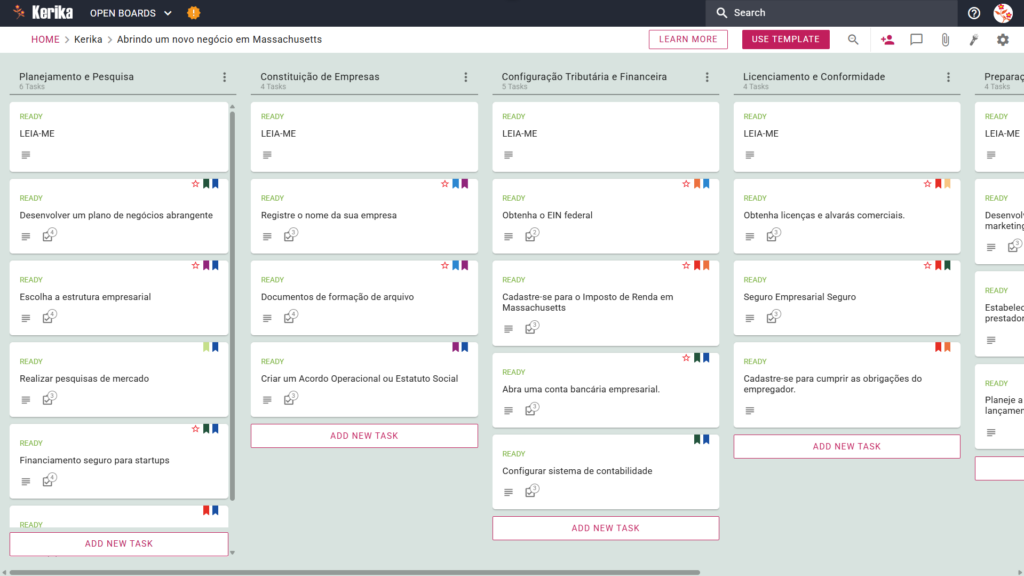Open card Financiamento seguro para startups
The width and height of the screenshot is (1024, 576).
click(119, 460)
